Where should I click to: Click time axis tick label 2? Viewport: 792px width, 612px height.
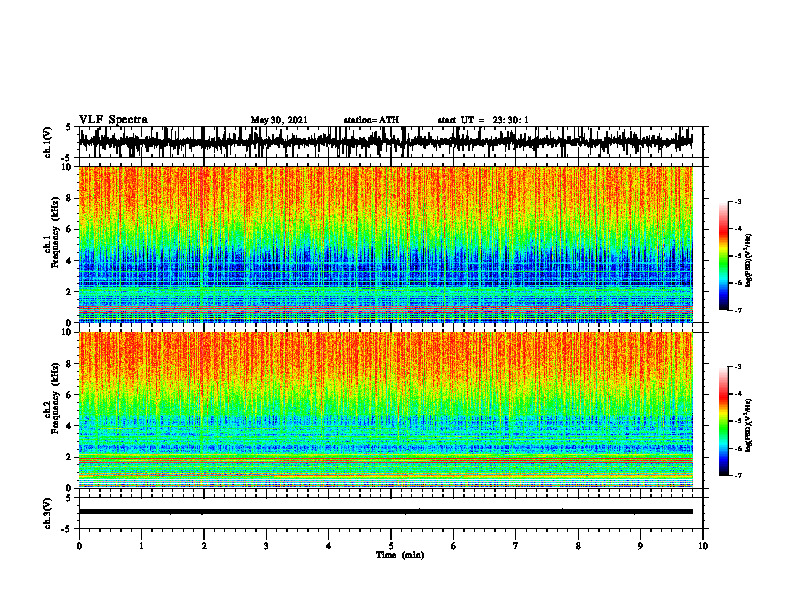tap(204, 546)
